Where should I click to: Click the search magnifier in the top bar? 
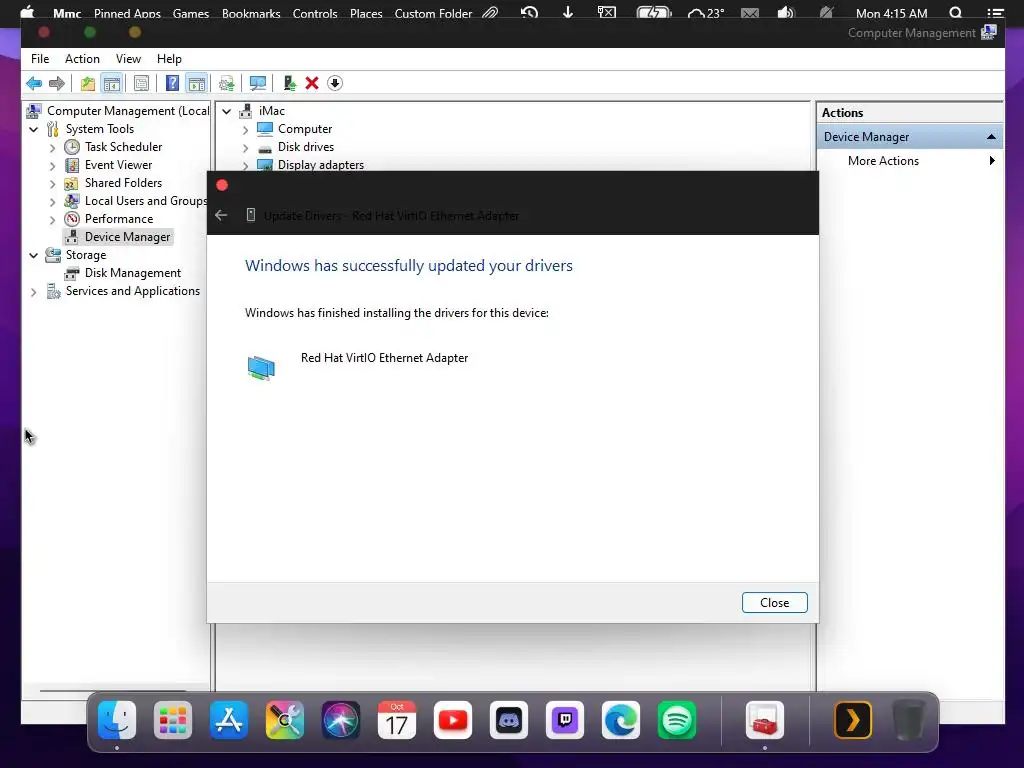pyautogui.click(x=955, y=13)
